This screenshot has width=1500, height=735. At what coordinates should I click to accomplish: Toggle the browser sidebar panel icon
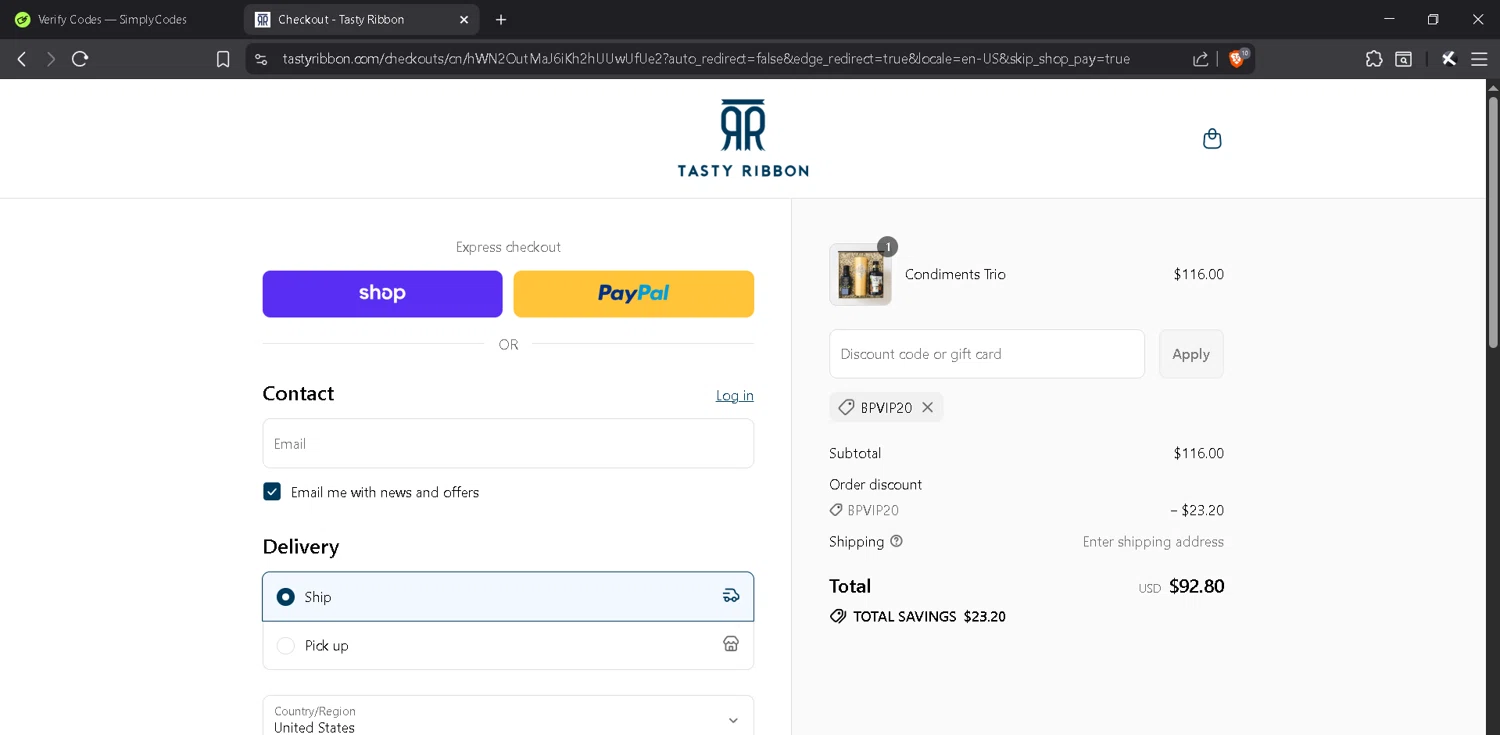coord(1404,59)
